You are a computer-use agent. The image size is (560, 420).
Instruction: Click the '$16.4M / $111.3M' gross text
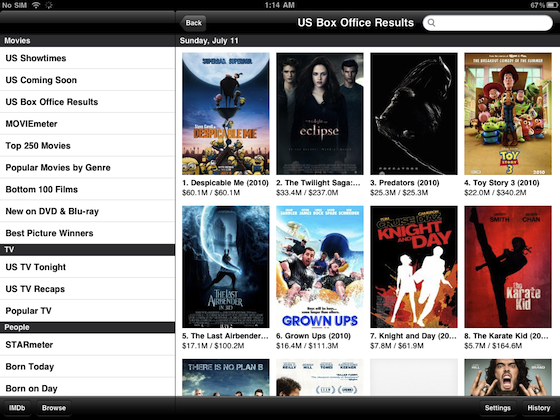[307, 346]
